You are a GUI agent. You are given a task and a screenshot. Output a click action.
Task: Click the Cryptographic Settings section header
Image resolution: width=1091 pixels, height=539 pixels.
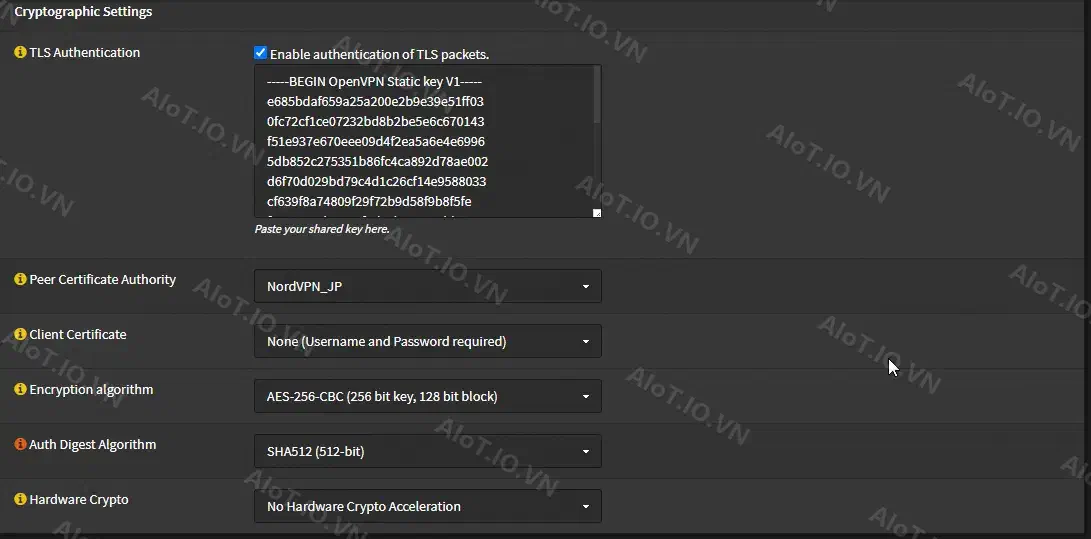click(x=83, y=12)
